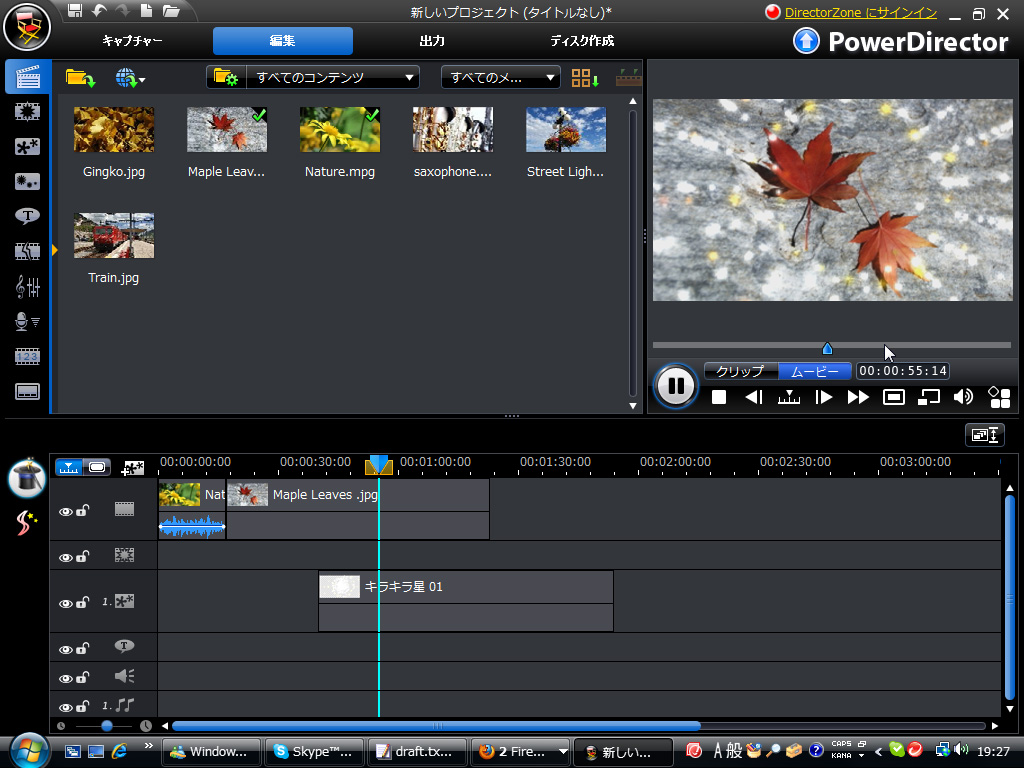
Task: Switch to the クリップ preview mode
Action: pyautogui.click(x=739, y=370)
